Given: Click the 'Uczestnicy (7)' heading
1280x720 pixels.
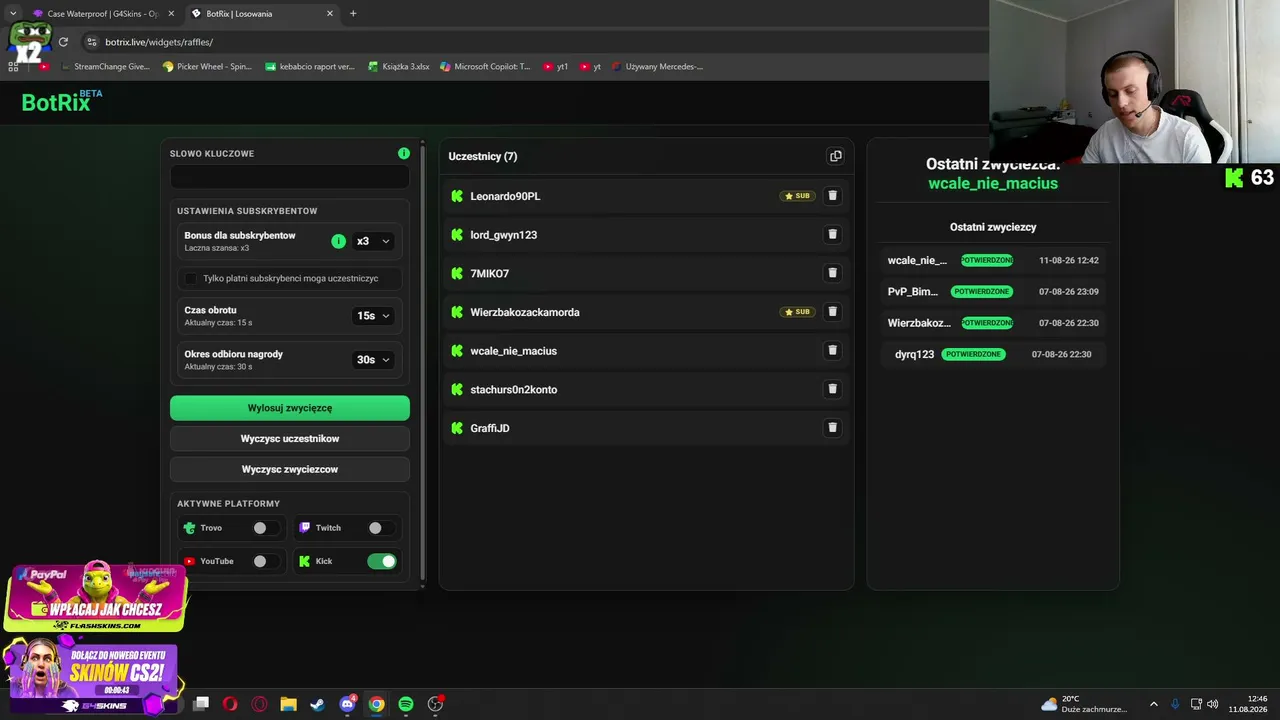Looking at the screenshot, I should 483,156.
